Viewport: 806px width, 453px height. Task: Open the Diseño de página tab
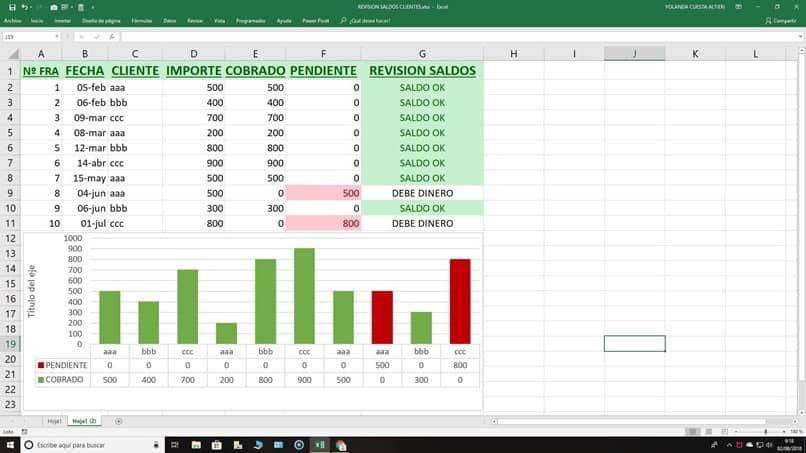pyautogui.click(x=101, y=21)
